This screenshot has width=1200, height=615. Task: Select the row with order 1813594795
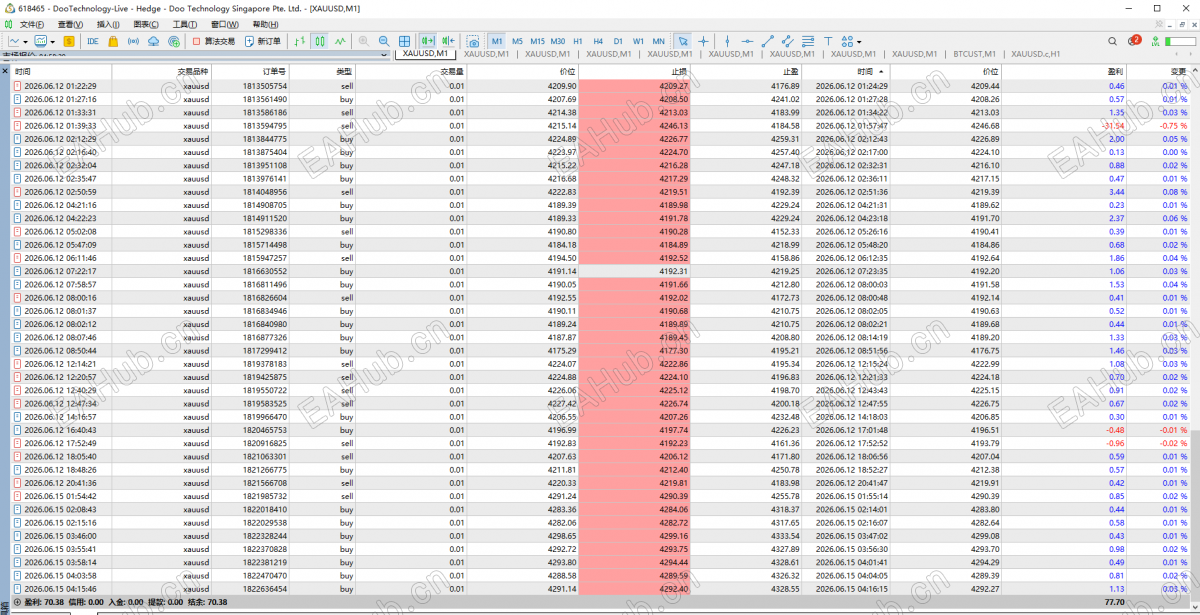click(600, 126)
